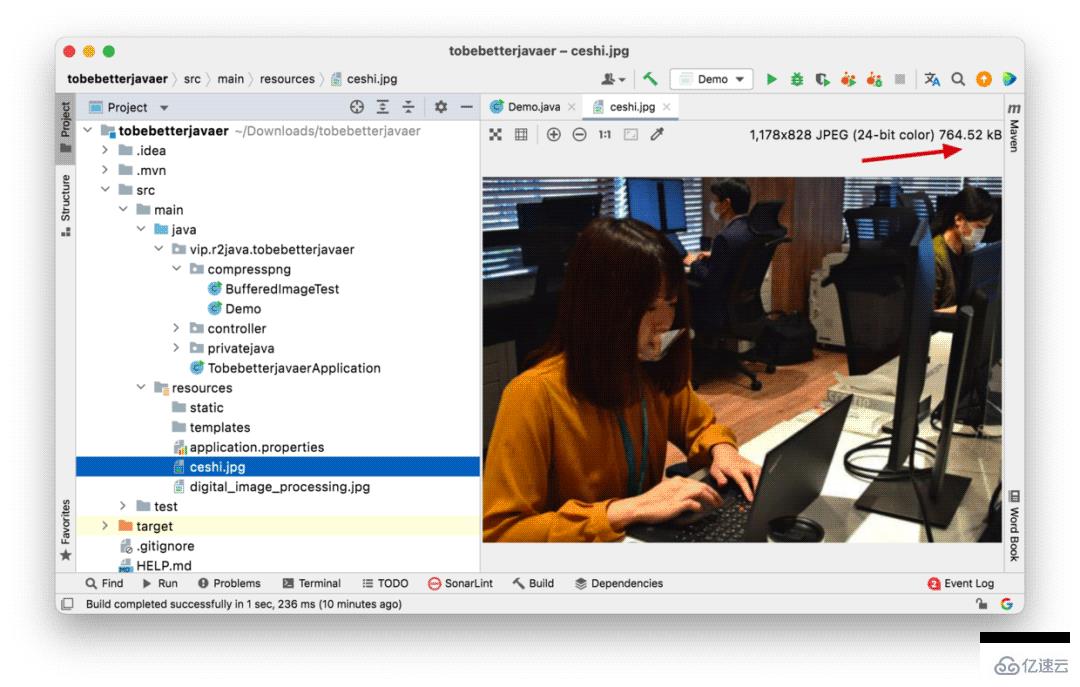This screenshot has height=687, width=1080.
Task: Activate the color picker eyedropper
Action: point(656,134)
